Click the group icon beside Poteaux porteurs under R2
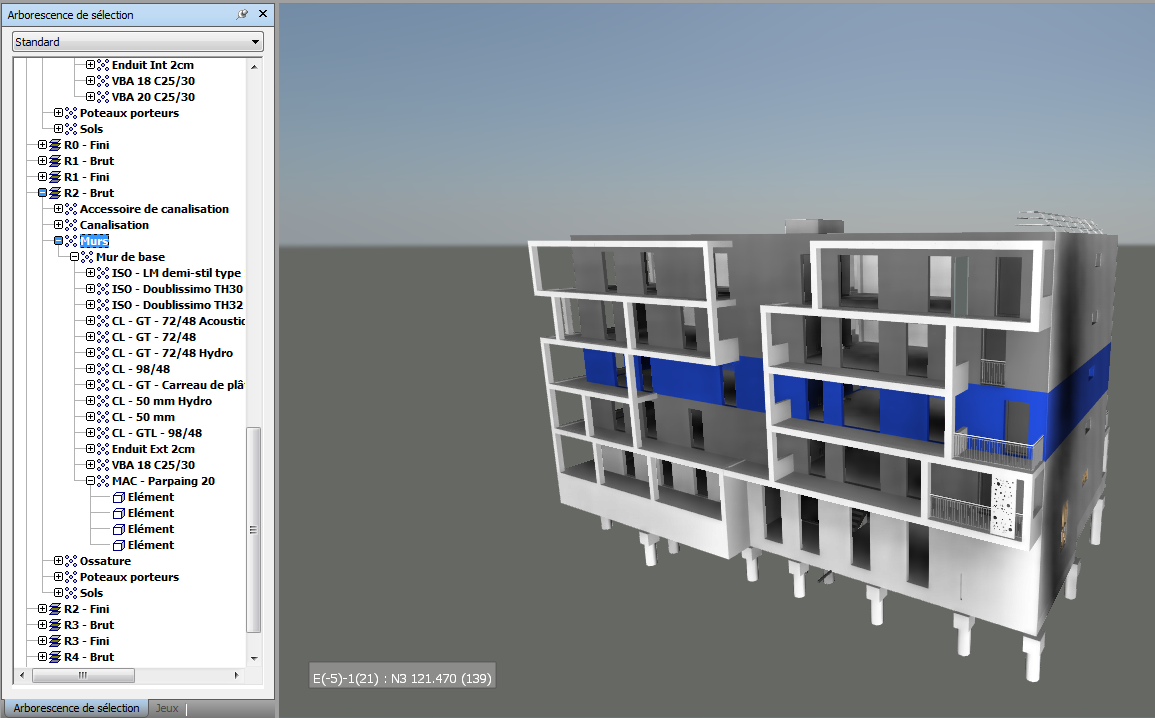1155x718 pixels. pos(71,577)
